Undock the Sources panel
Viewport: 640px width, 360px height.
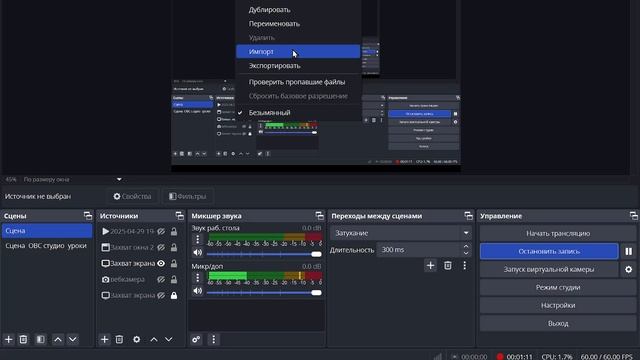[180, 216]
